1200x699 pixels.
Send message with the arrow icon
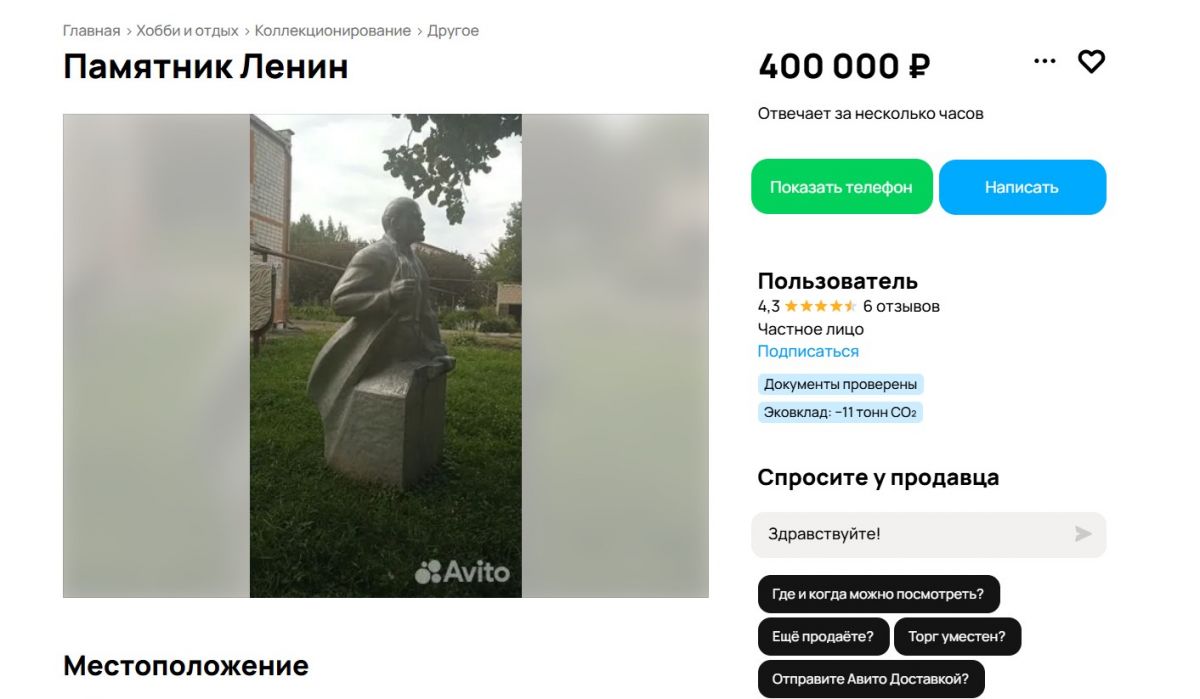click(1083, 534)
